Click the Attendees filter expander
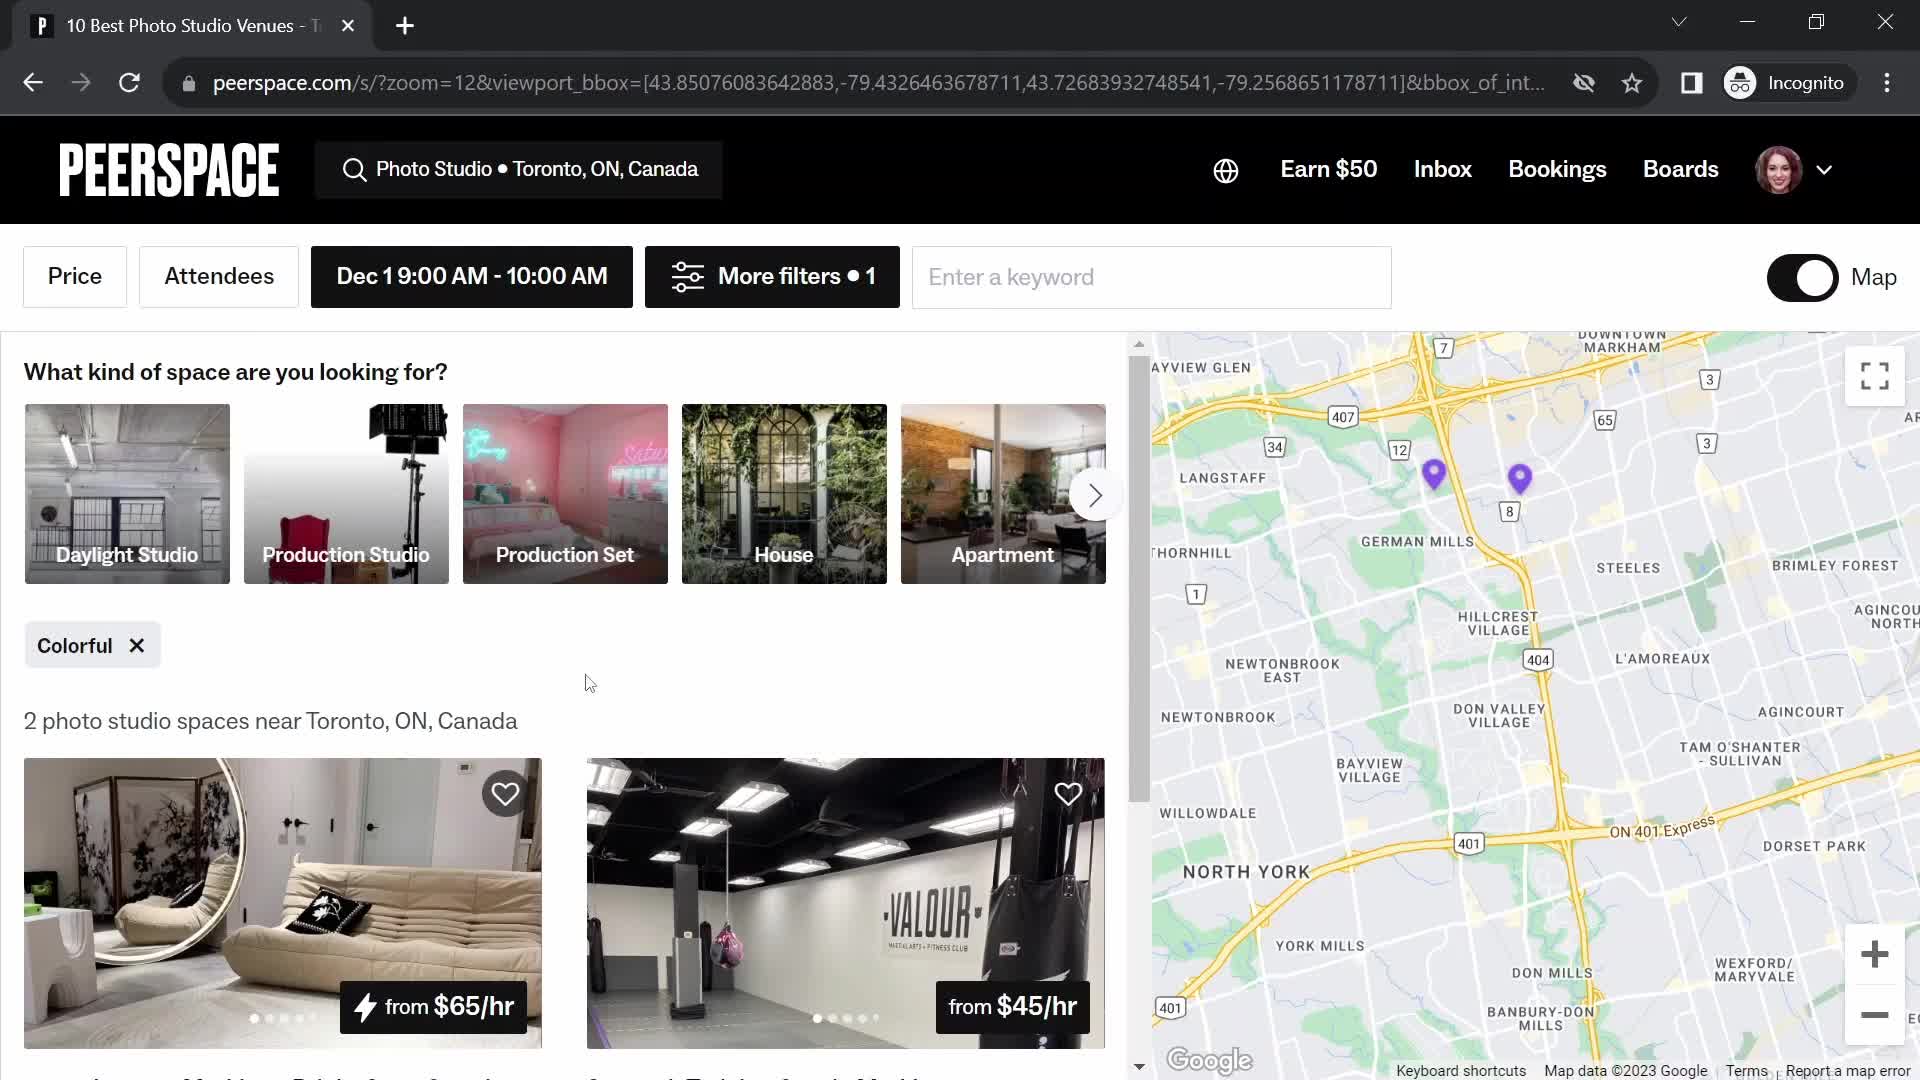Image resolution: width=1920 pixels, height=1080 pixels. coord(219,276)
